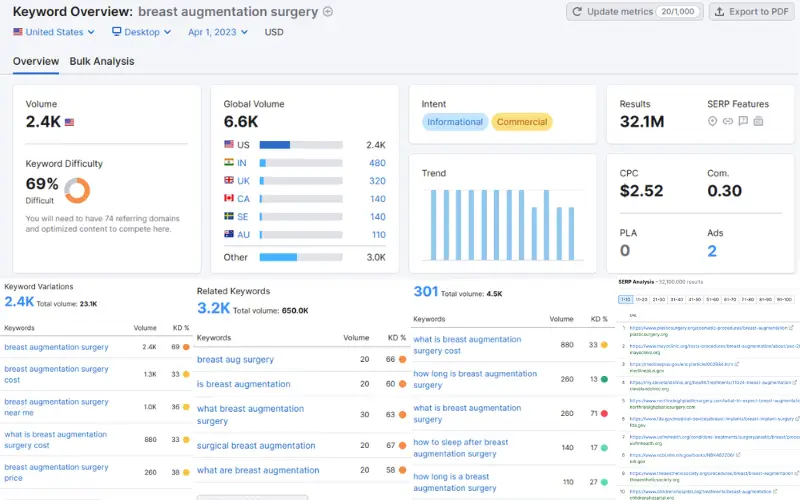This screenshot has height=500, width=800.
Task: Select the Informational intent badge
Action: point(455,122)
